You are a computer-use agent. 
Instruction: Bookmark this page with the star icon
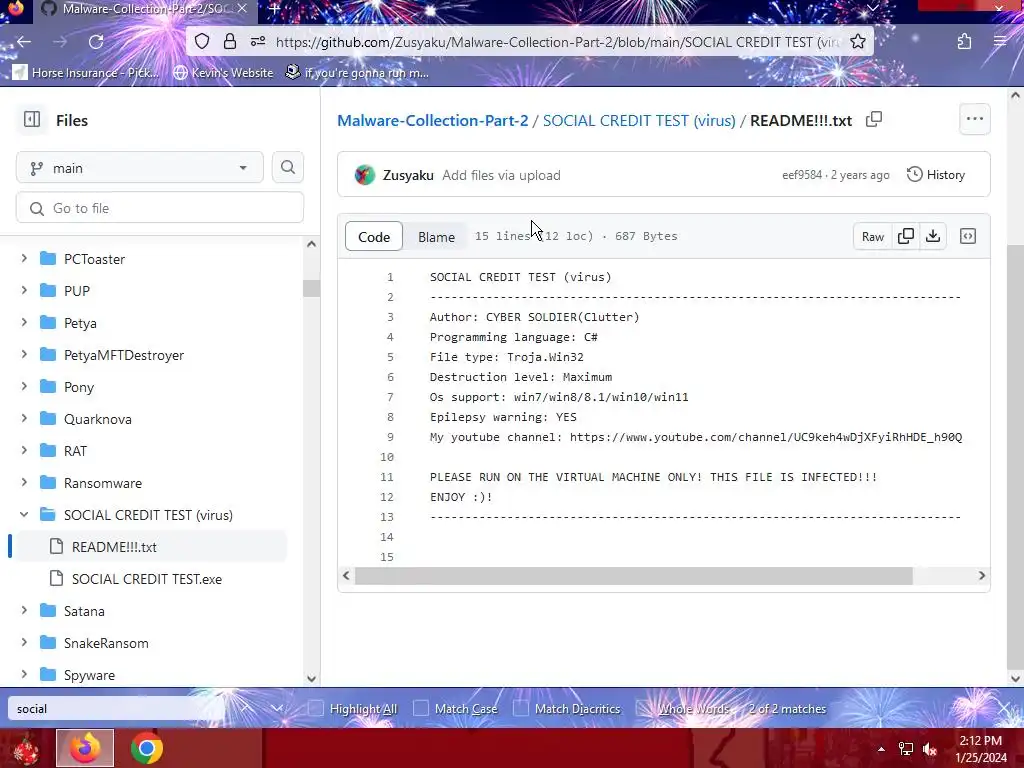[858, 42]
